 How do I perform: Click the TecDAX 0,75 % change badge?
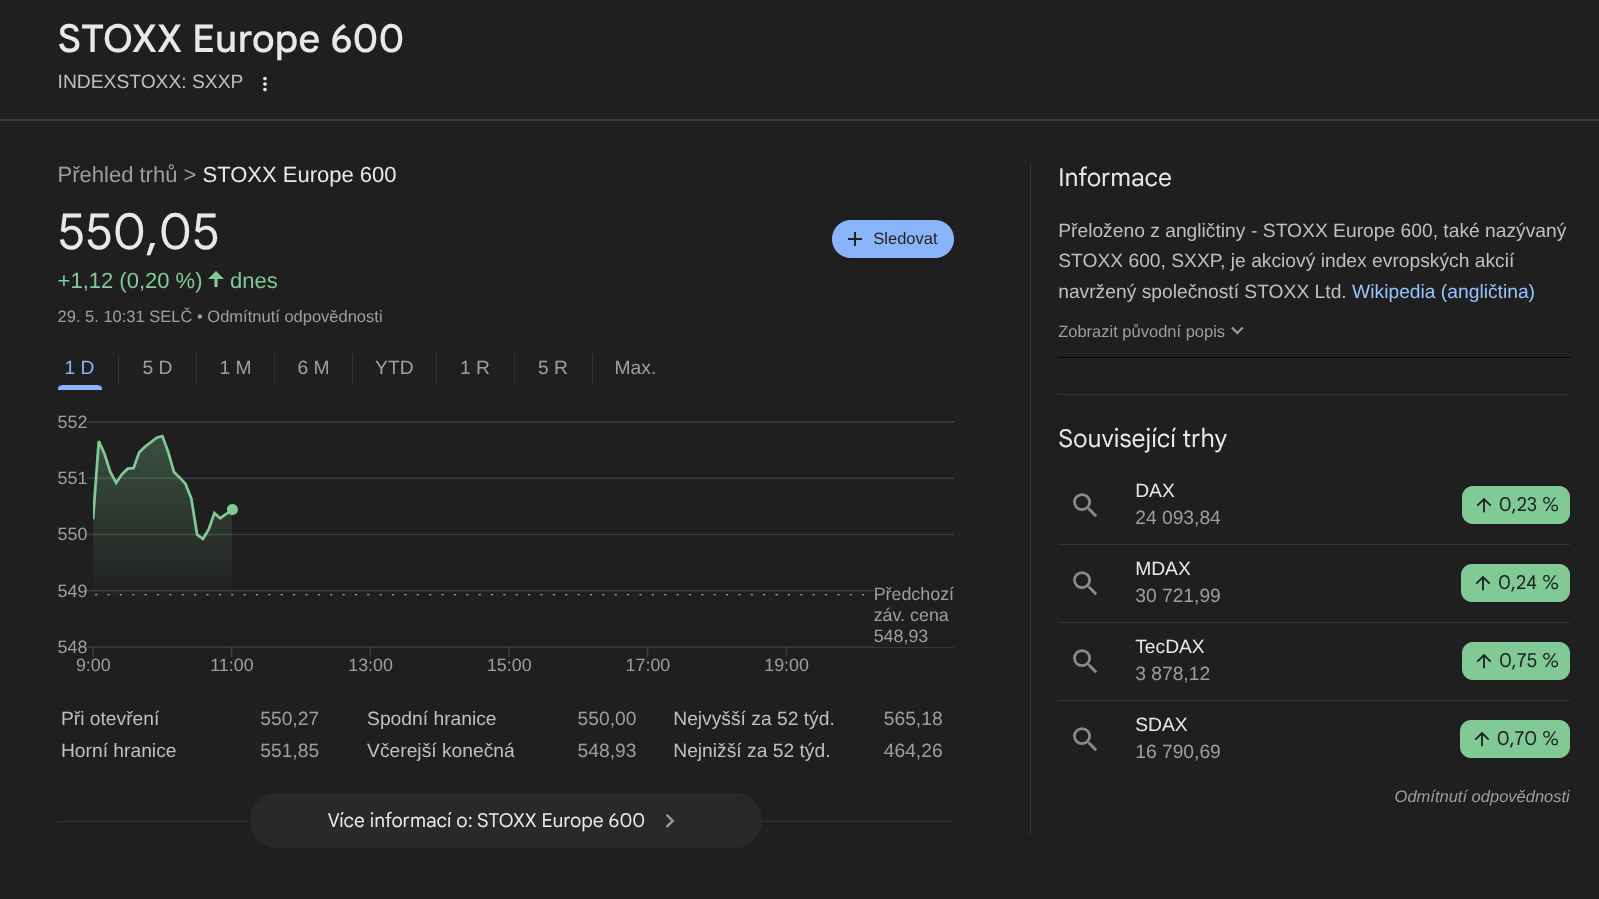[x=1516, y=661]
